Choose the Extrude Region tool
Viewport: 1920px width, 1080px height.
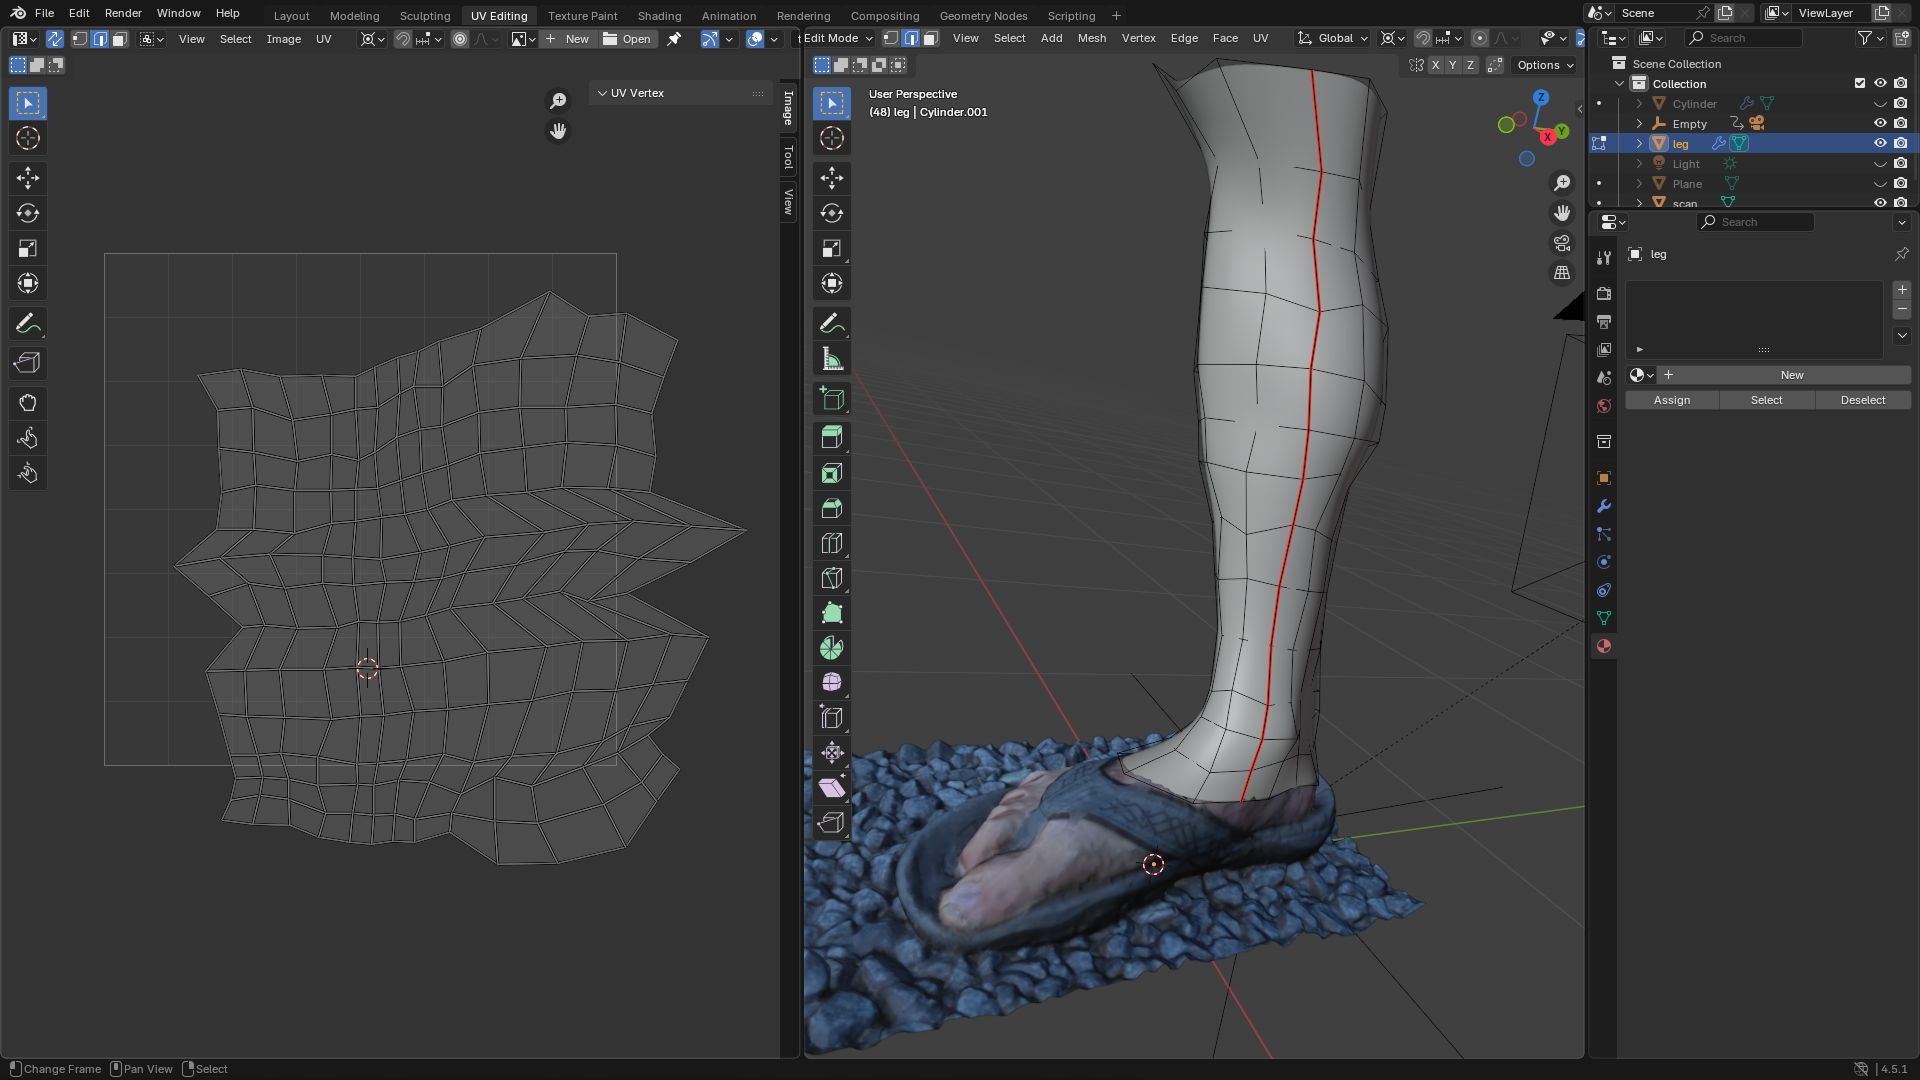(831, 438)
